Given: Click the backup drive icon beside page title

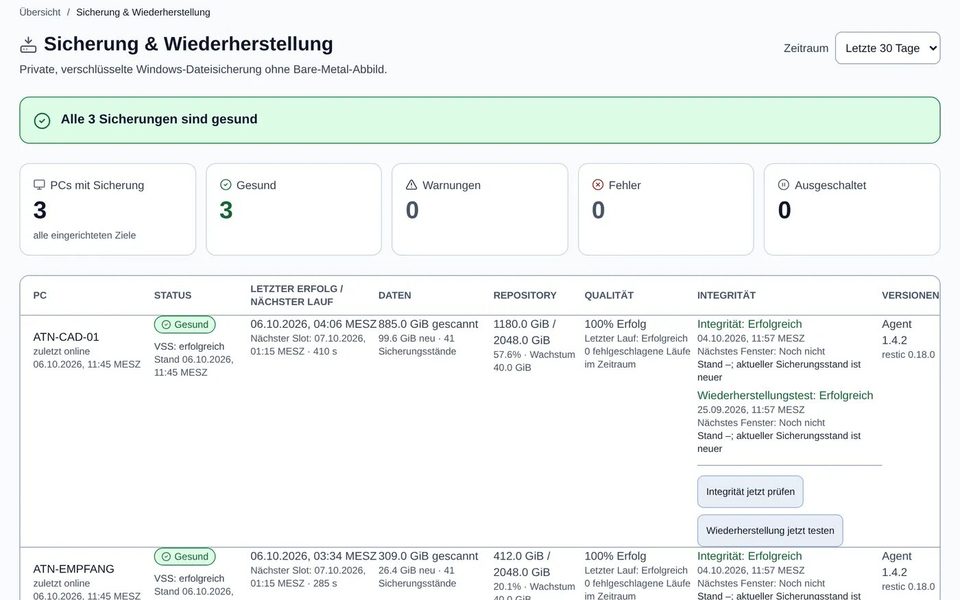Looking at the screenshot, I should pos(28,45).
